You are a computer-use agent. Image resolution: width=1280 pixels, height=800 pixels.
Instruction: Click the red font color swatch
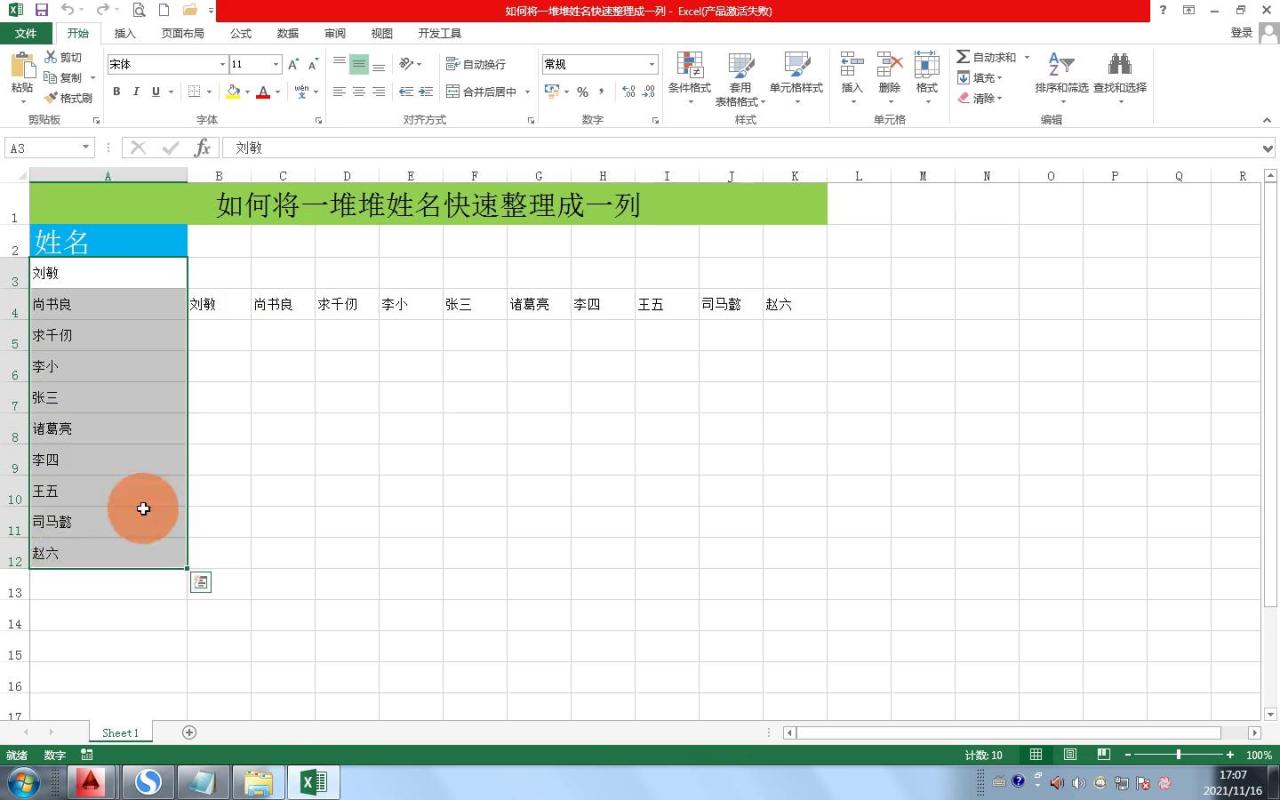[263, 92]
